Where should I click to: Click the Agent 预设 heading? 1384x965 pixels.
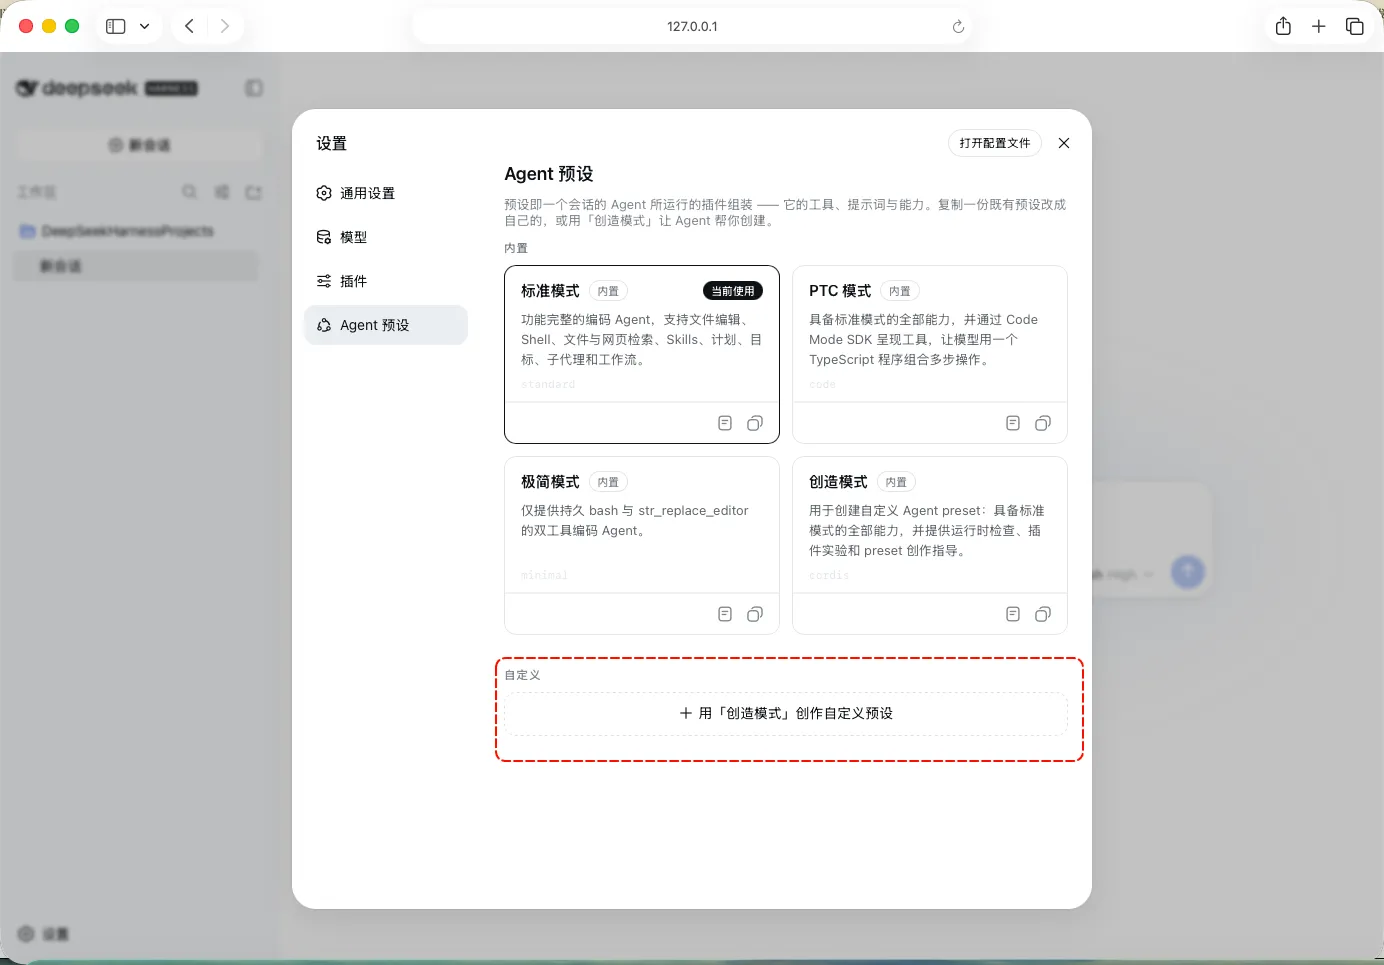(549, 174)
